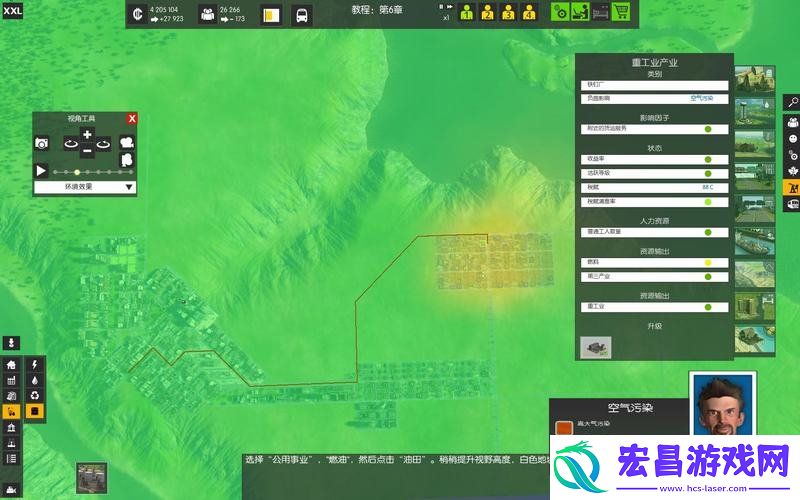
Task: Select speed level 4 yellow figure
Action: (x=529, y=12)
